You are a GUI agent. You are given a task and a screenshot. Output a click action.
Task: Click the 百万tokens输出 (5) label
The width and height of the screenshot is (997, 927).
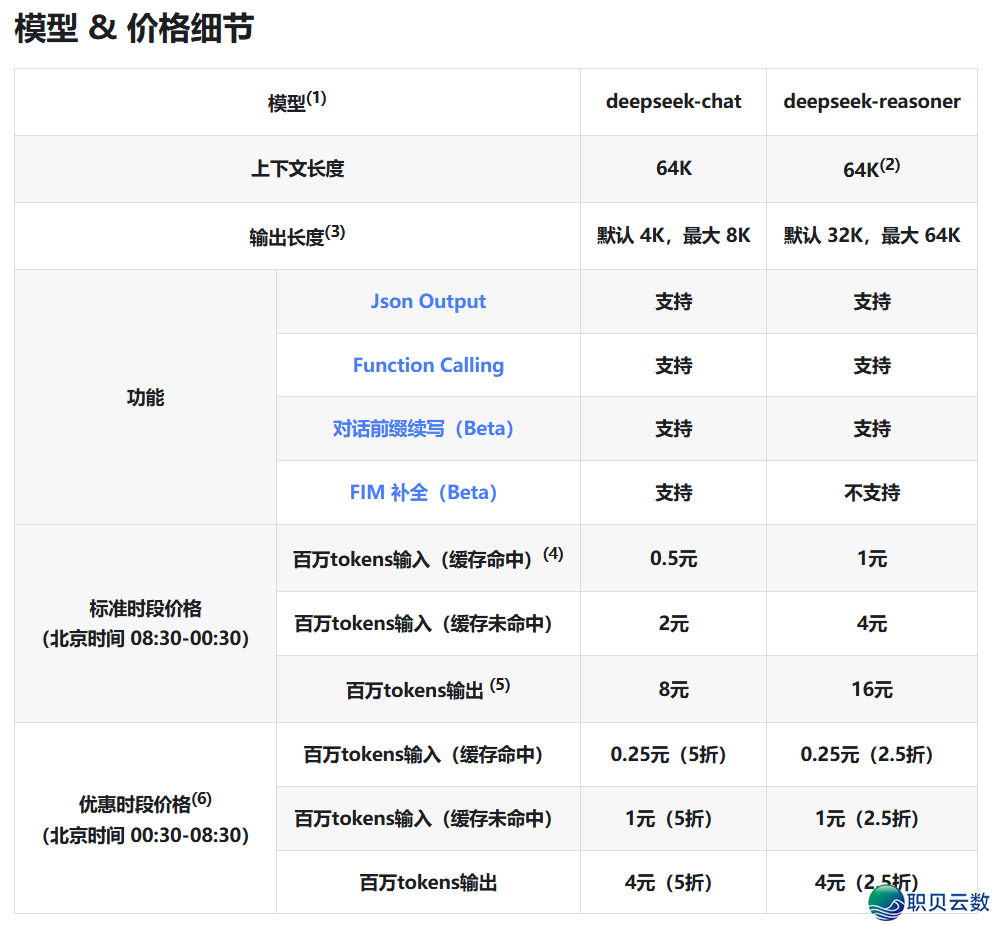point(428,689)
